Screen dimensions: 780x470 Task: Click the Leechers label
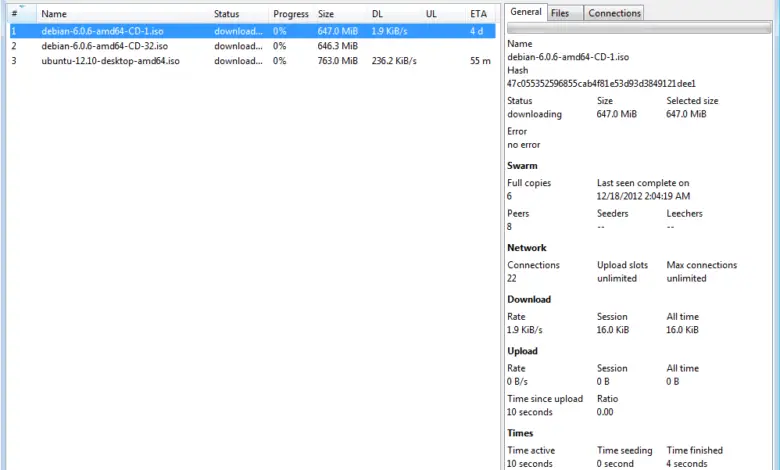click(x=684, y=213)
